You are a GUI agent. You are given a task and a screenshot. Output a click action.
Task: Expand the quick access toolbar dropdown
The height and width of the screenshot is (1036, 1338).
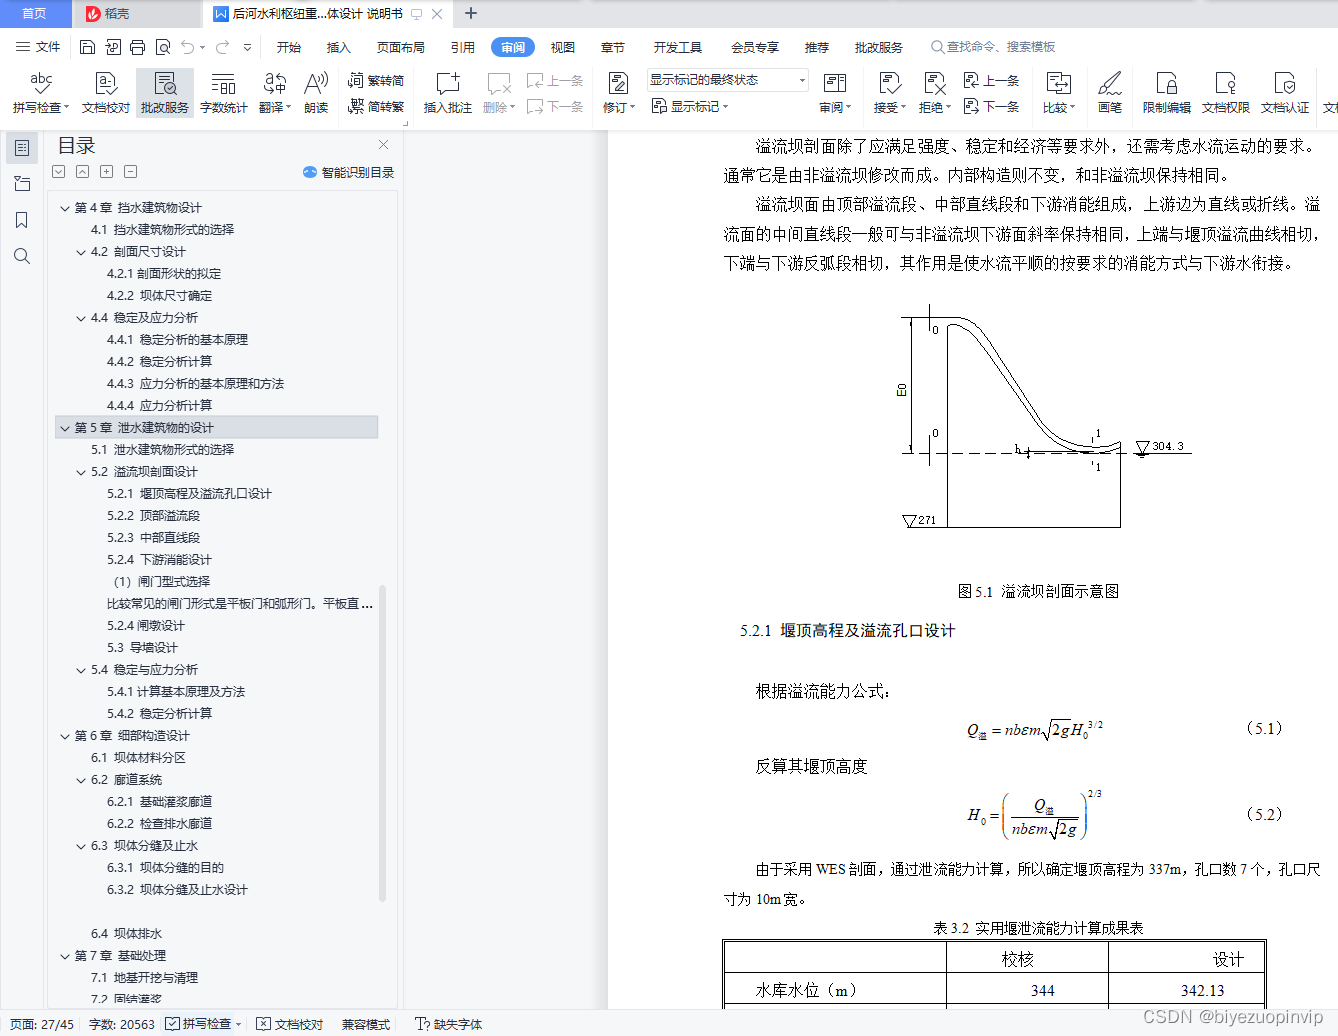[x=248, y=47]
